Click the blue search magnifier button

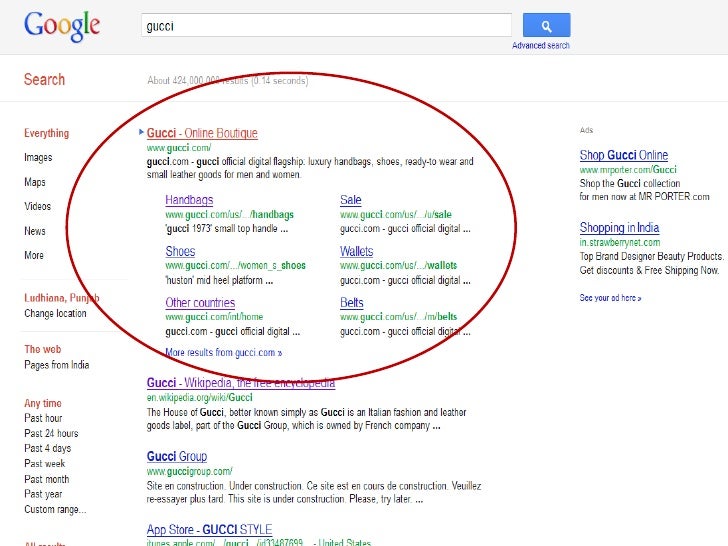(x=546, y=25)
